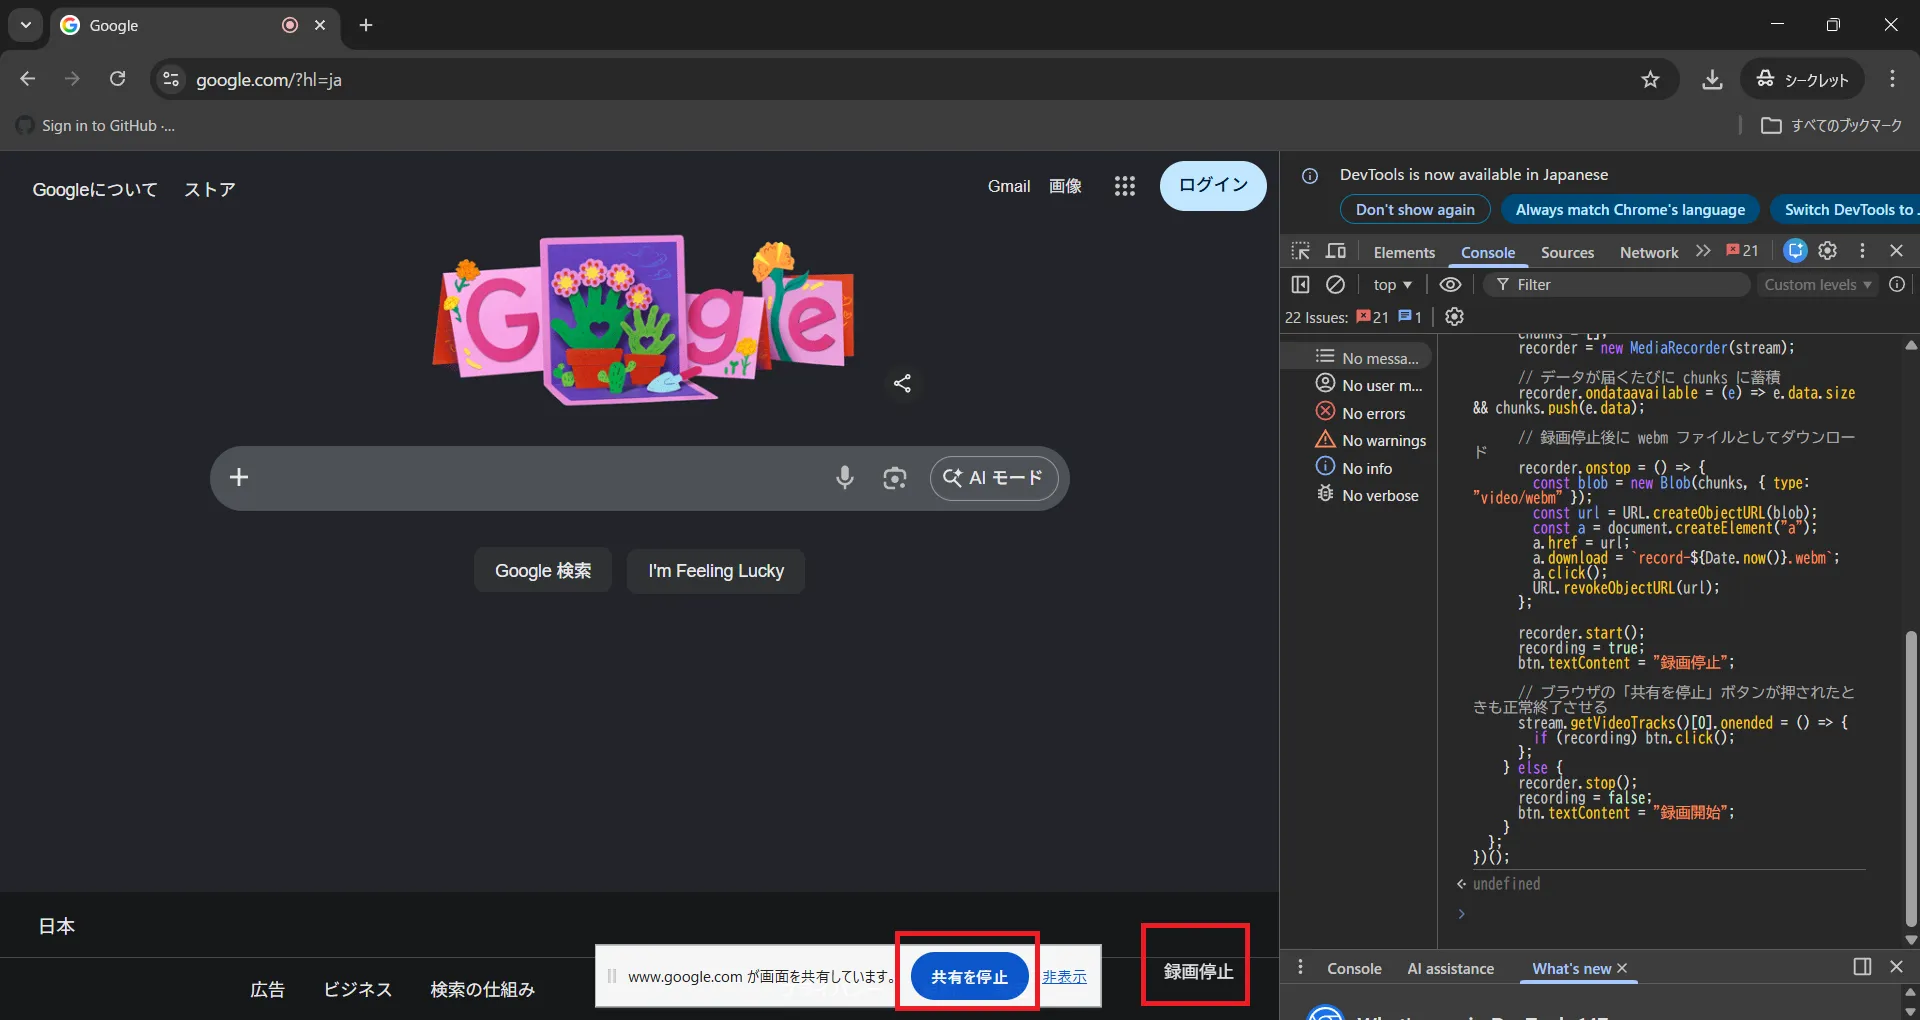
Task: Toggle the console sidebar
Action: 1300,285
